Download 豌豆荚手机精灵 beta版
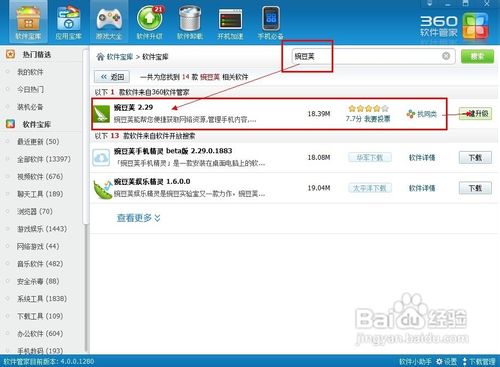 (x=475, y=157)
